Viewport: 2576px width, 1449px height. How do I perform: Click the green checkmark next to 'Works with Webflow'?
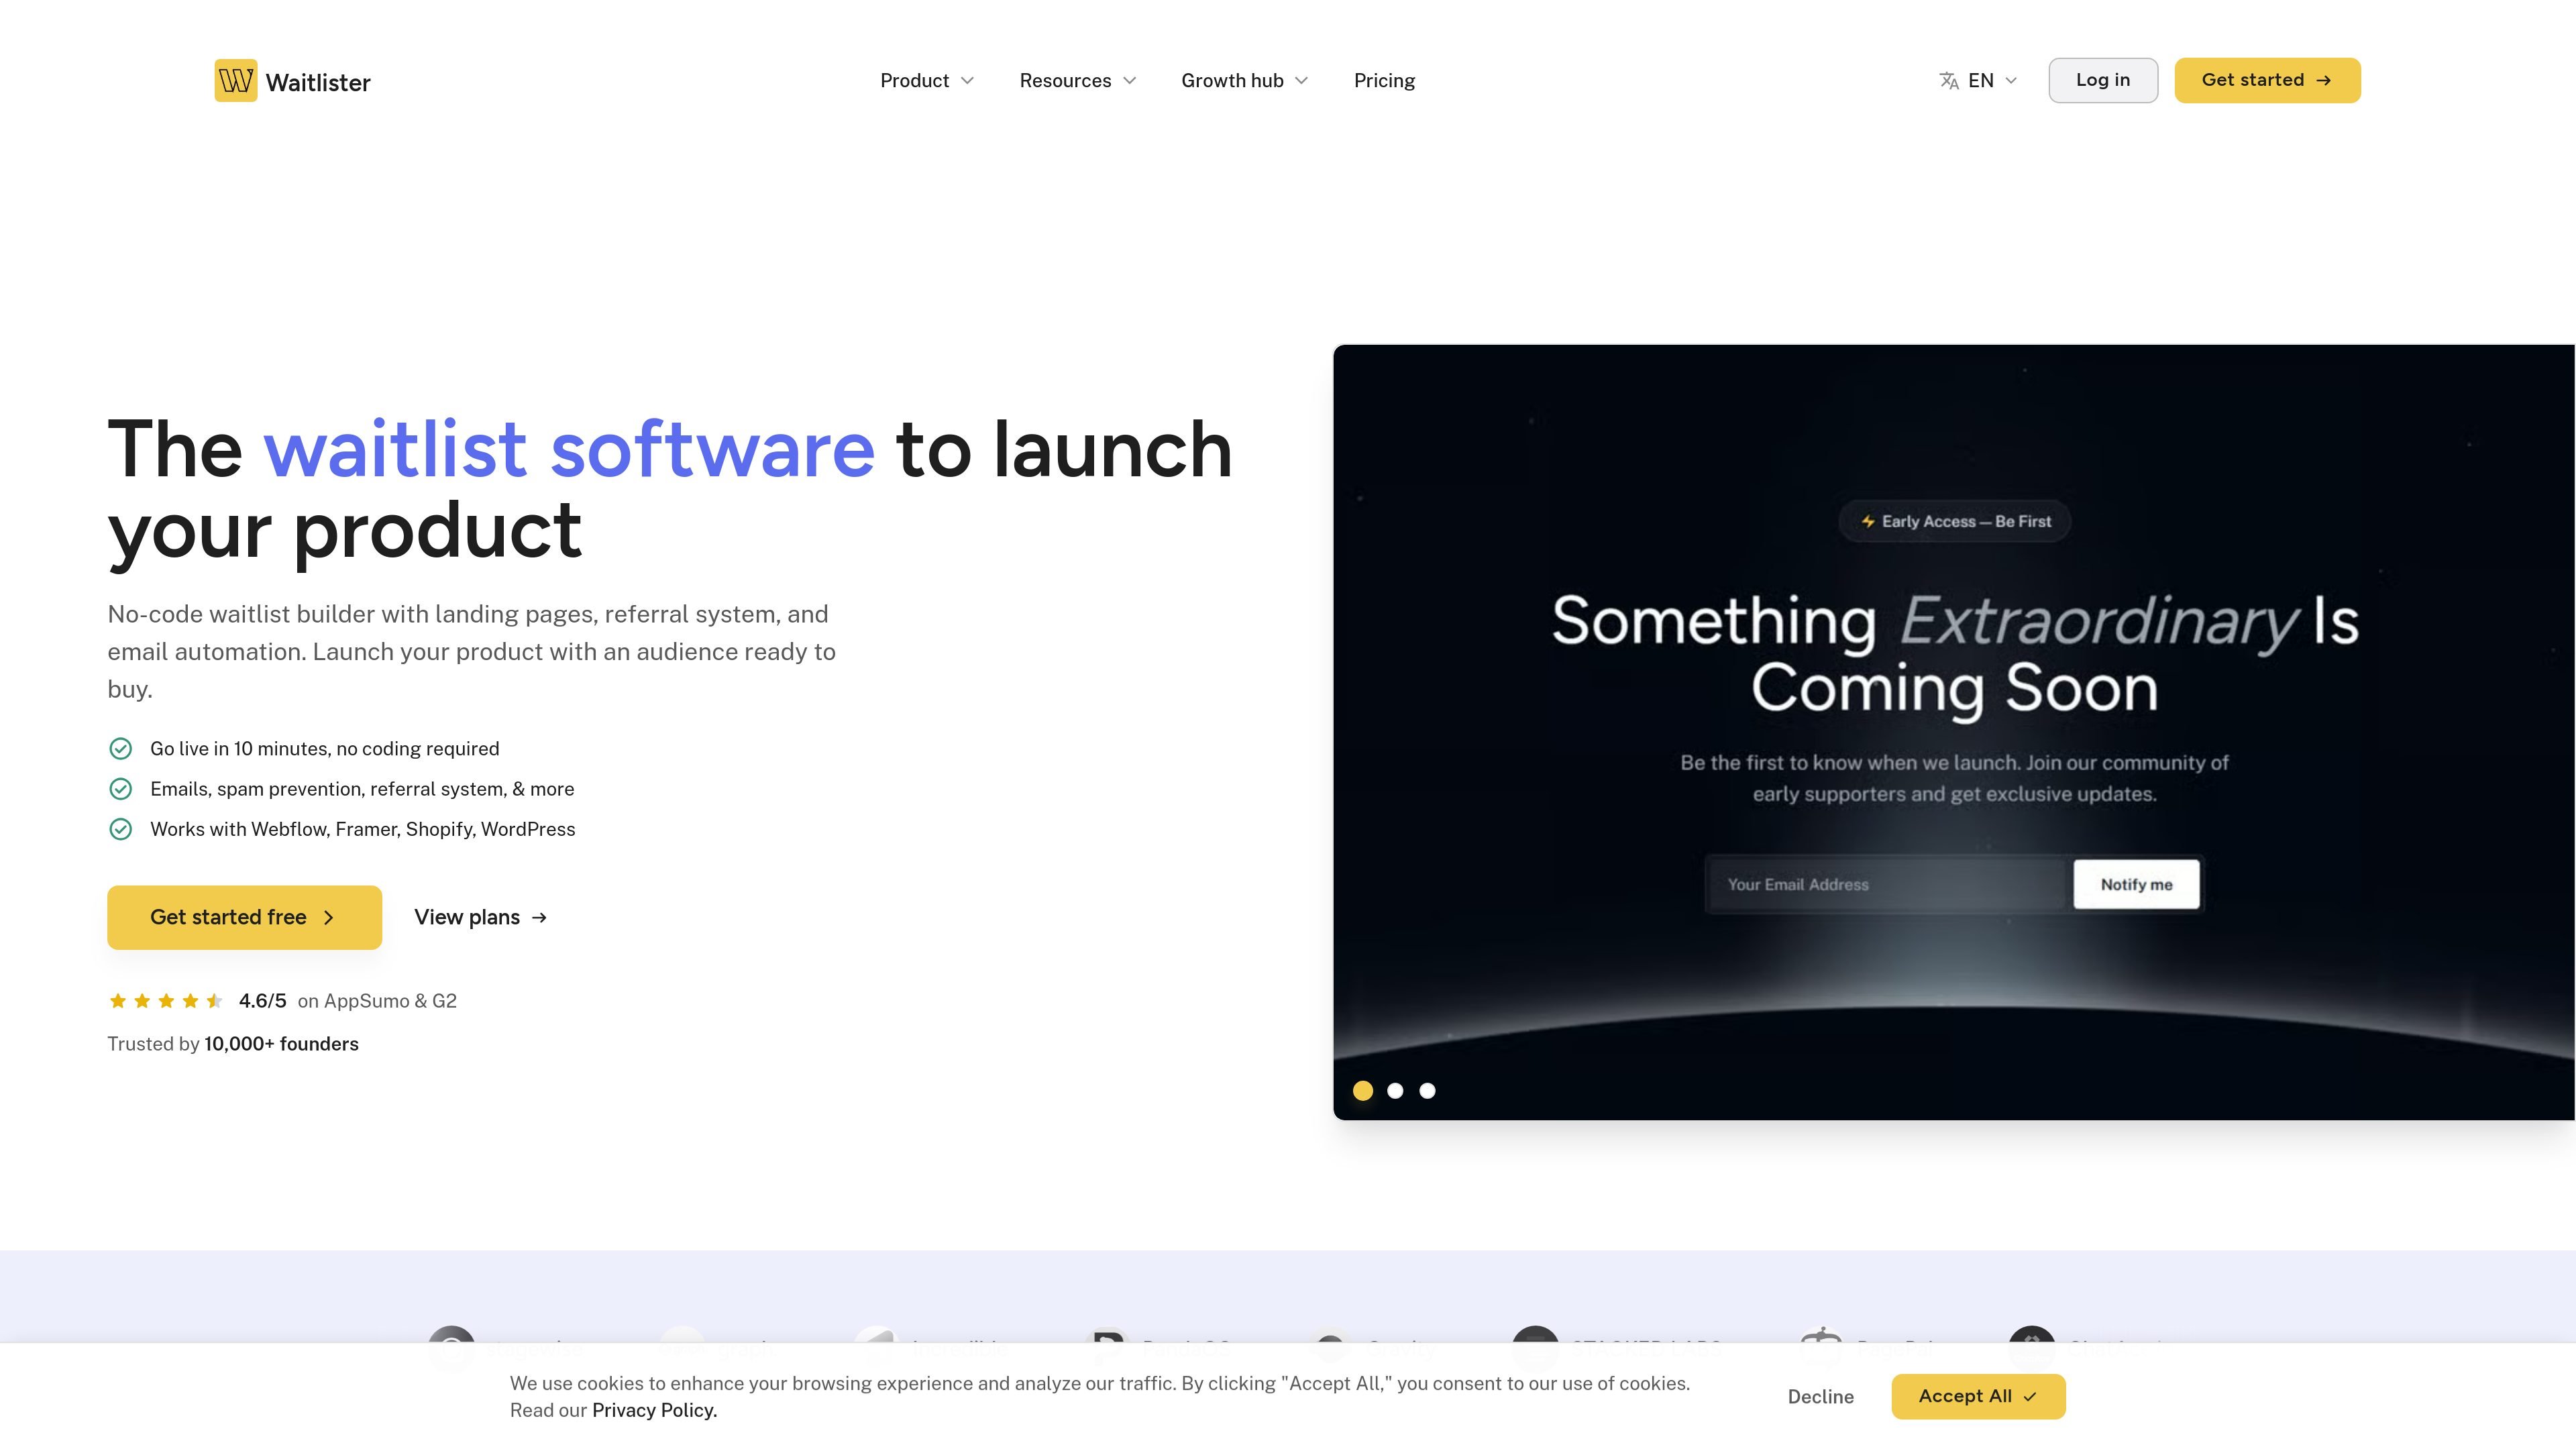(120, 829)
